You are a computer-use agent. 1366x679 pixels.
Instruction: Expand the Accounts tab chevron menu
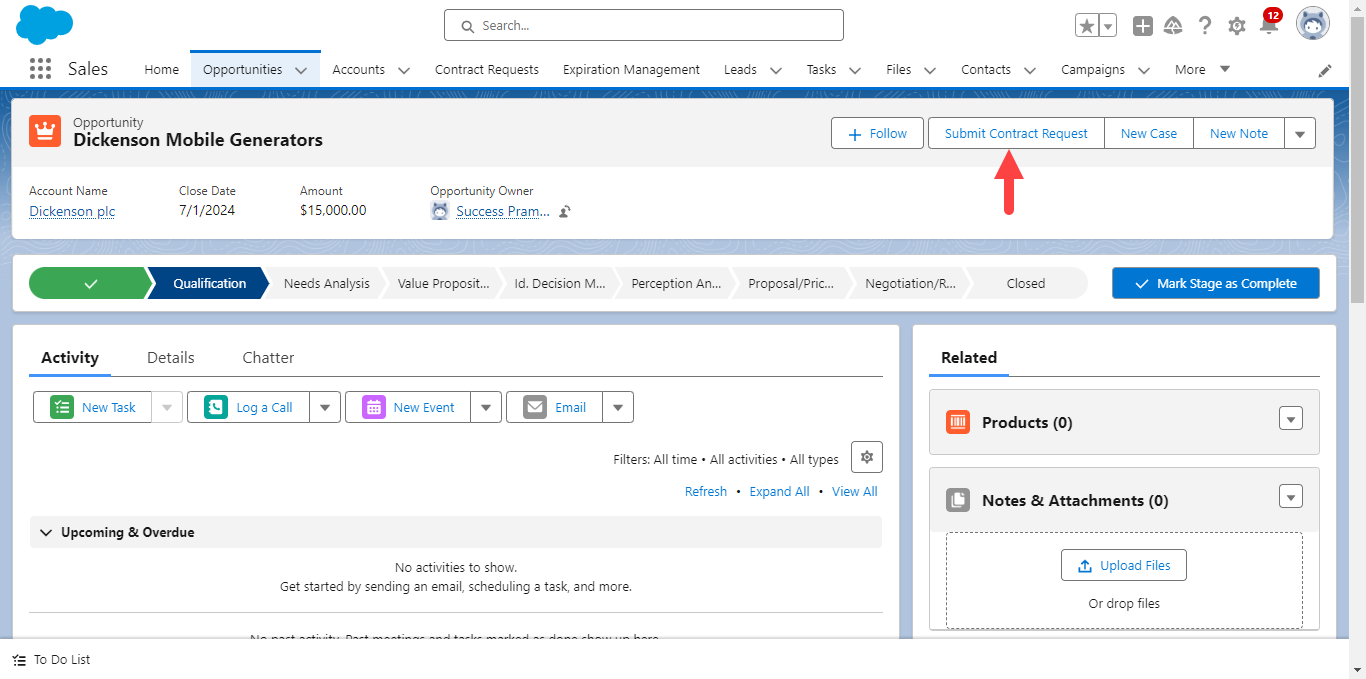click(403, 70)
